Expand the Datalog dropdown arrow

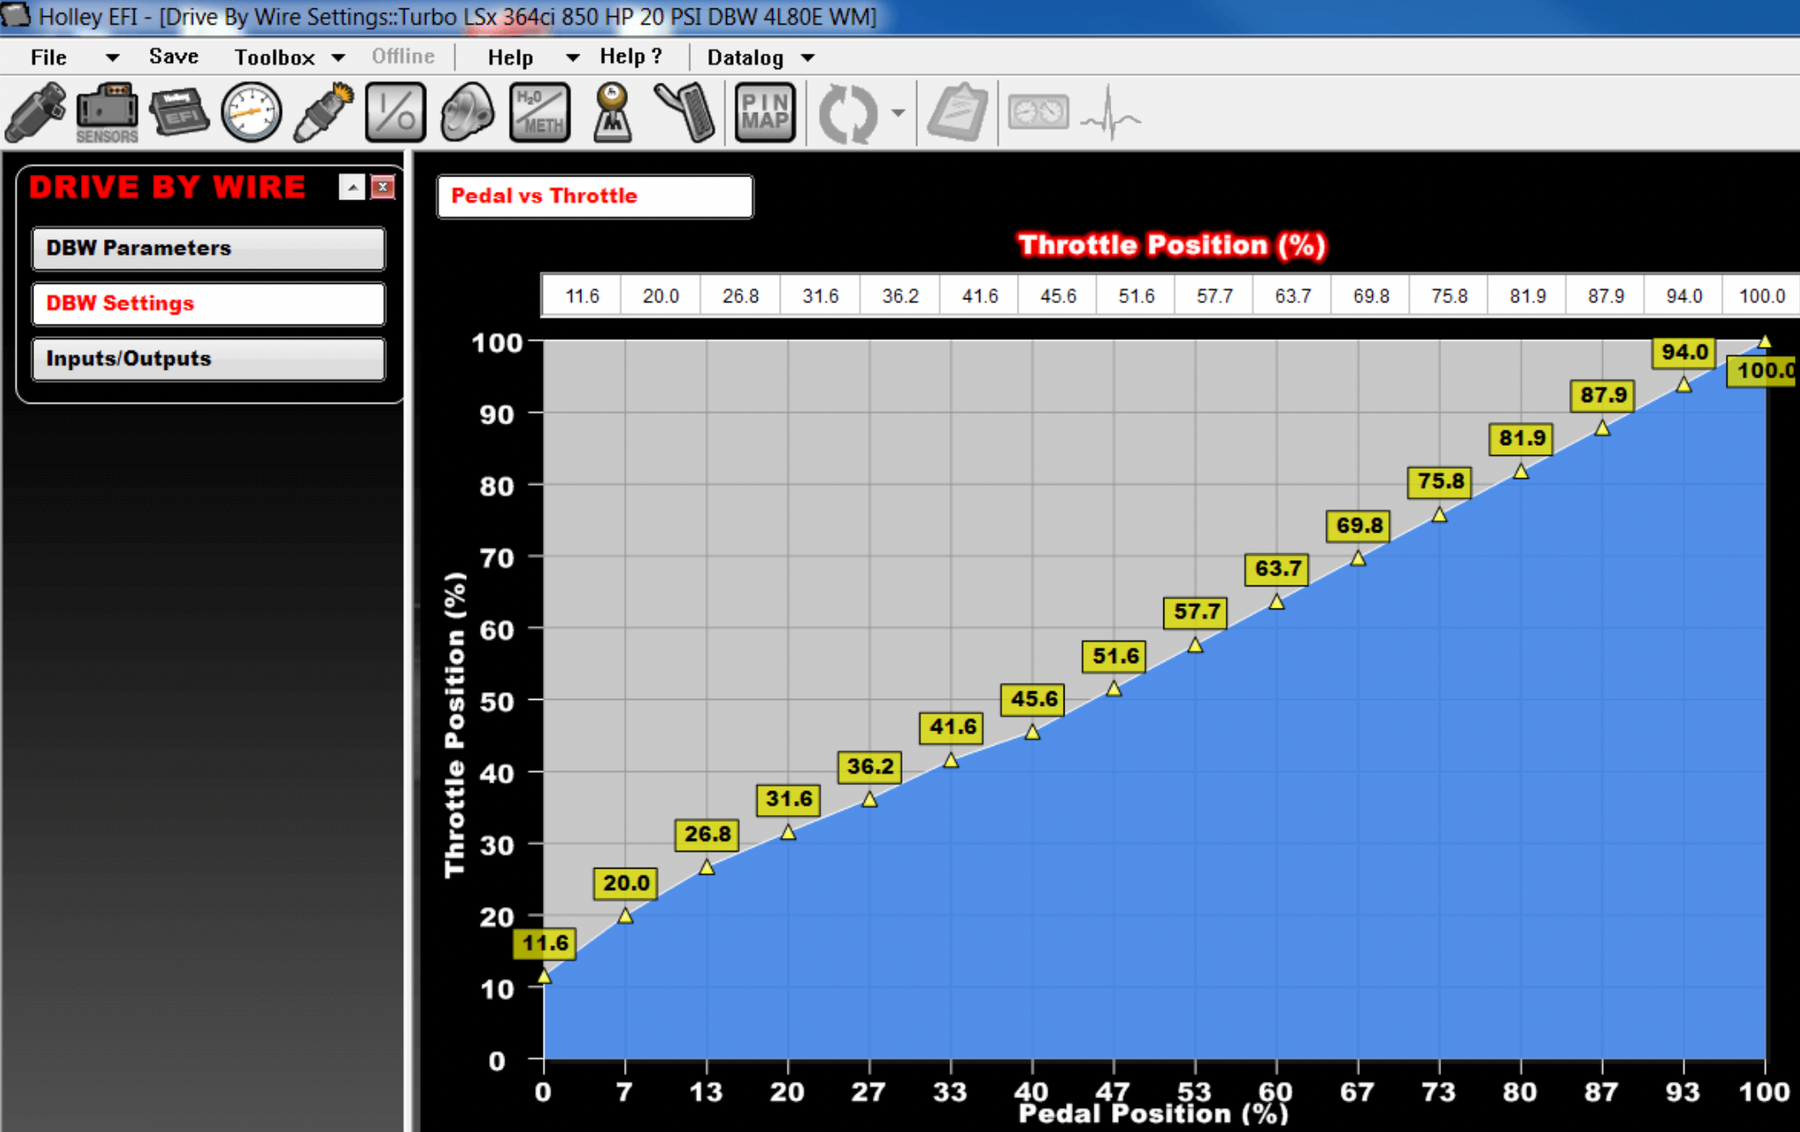click(x=808, y=58)
